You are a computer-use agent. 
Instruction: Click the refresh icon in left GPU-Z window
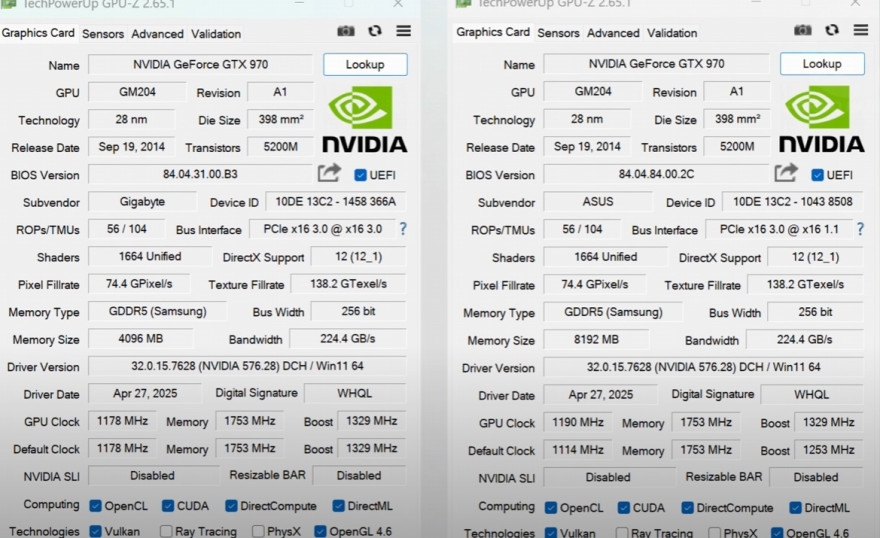(374, 31)
